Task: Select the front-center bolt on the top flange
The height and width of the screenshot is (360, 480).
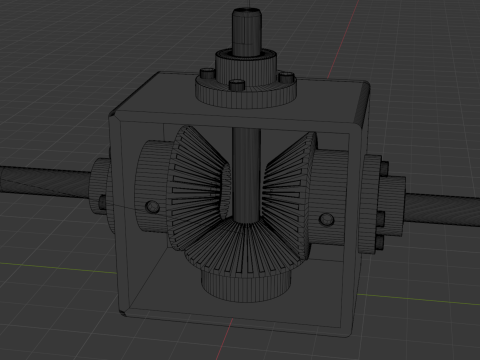Action: 237,85
